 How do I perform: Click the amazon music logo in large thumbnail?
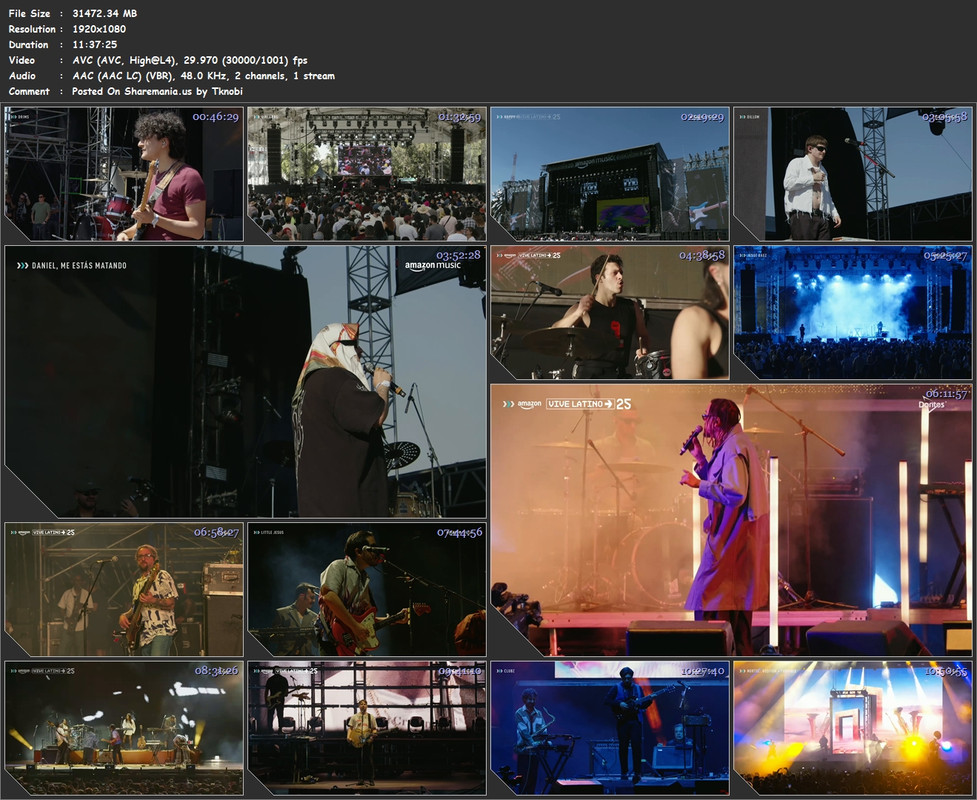[x=432, y=266]
